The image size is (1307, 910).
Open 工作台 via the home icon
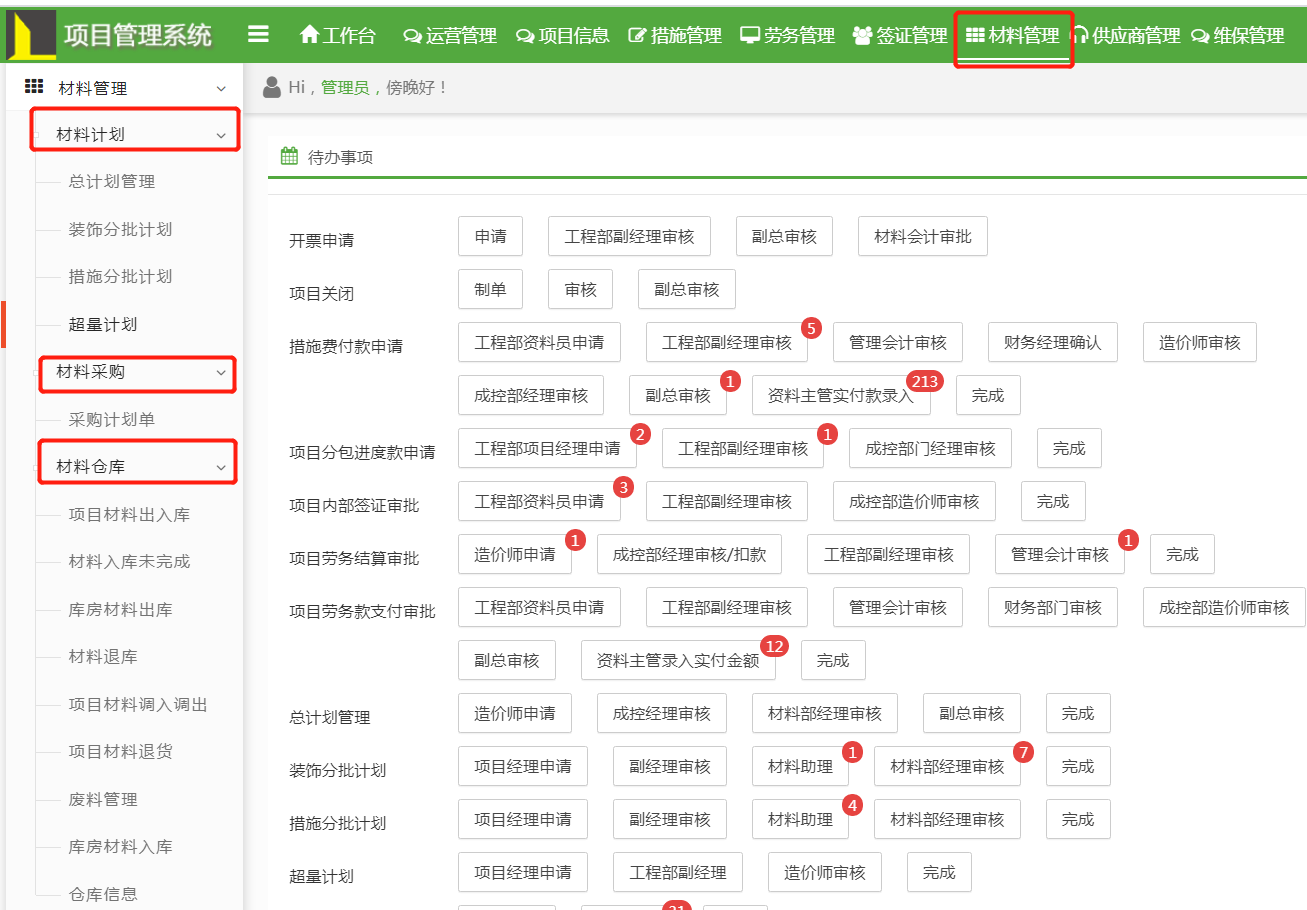pos(309,35)
